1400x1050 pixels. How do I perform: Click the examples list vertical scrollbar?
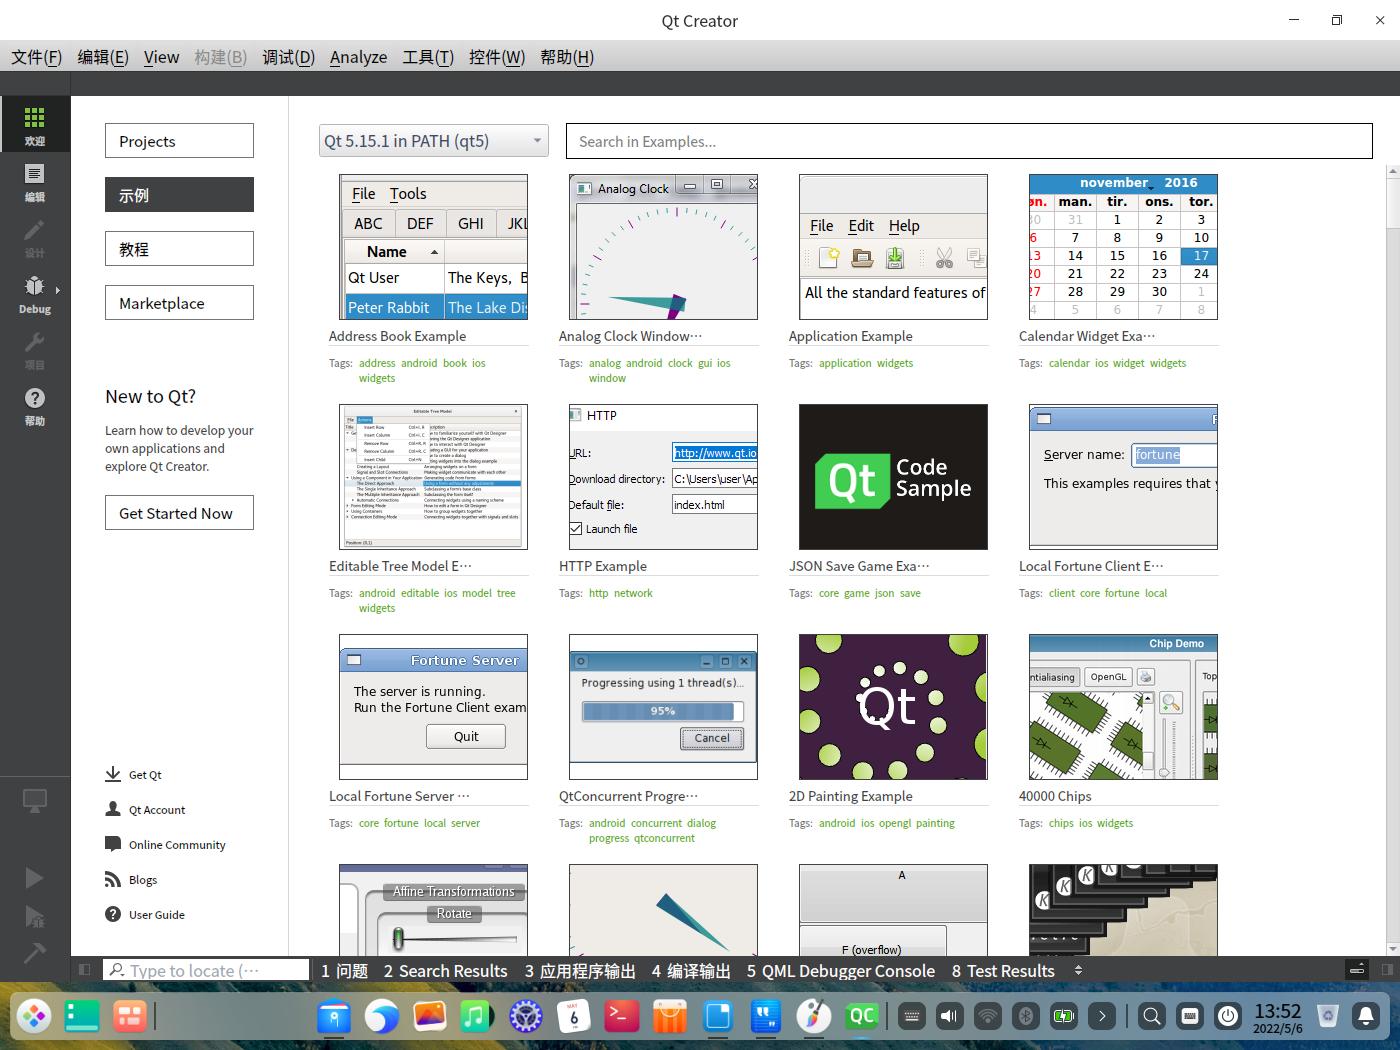click(1392, 560)
